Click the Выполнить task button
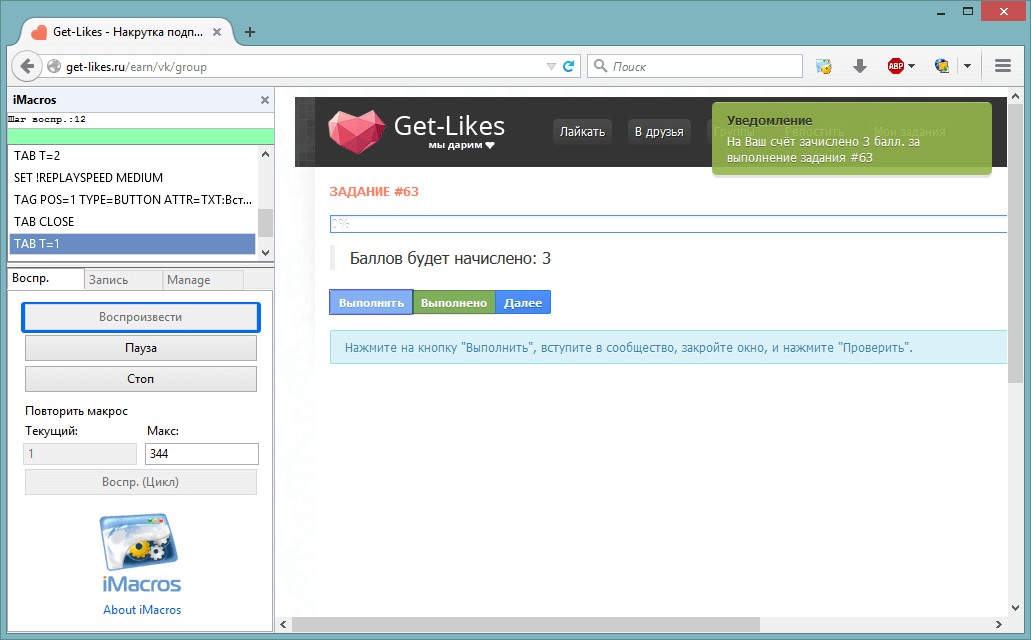This screenshot has width=1031, height=640. 372,303
